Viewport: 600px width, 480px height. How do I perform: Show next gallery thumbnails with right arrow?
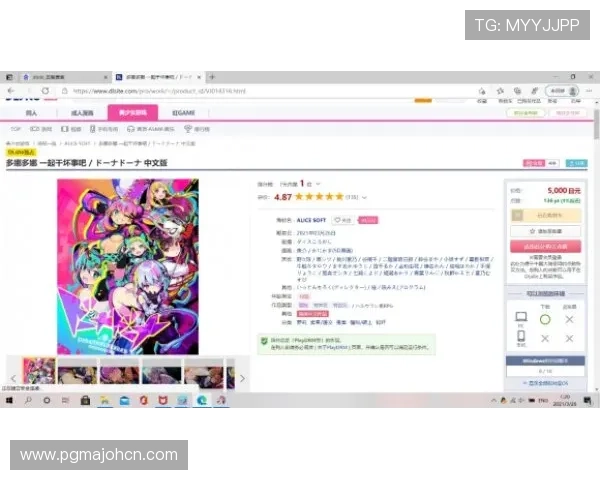click(x=242, y=378)
